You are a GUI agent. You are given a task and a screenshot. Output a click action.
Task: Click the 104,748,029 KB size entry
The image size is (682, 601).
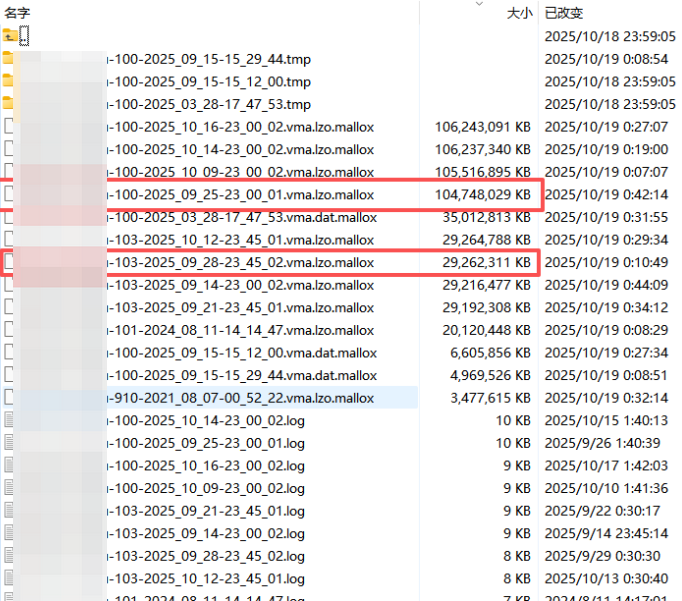tap(482, 195)
